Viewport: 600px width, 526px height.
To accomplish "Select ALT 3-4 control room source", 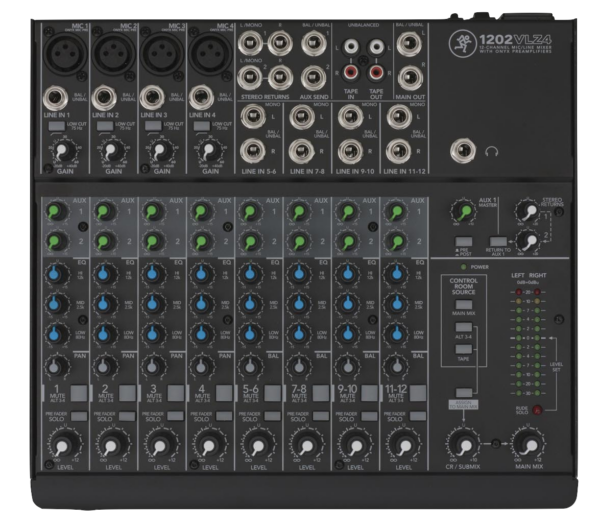I will pos(463,327).
